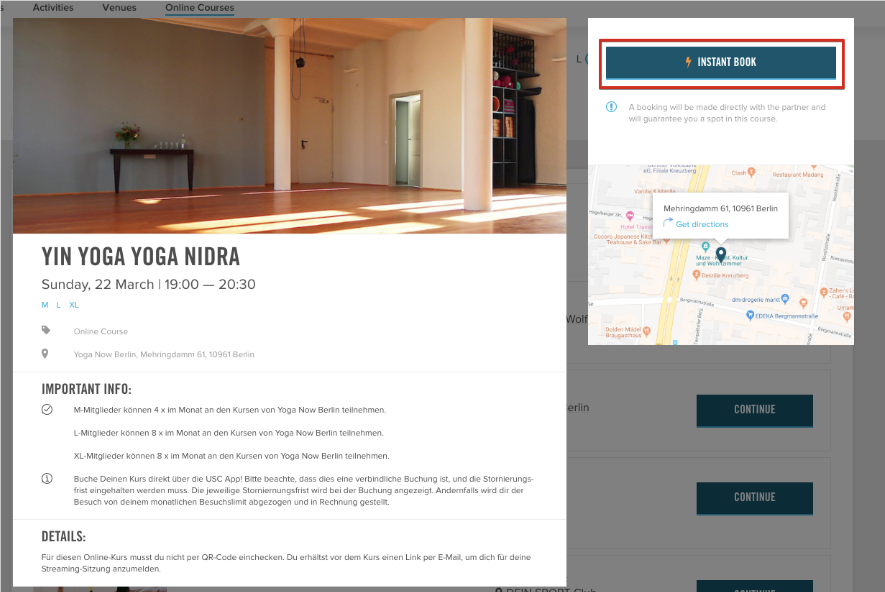Viewport: 885px width, 592px height.
Task: Click 'A booking will be made directly' note
Action: (727, 113)
